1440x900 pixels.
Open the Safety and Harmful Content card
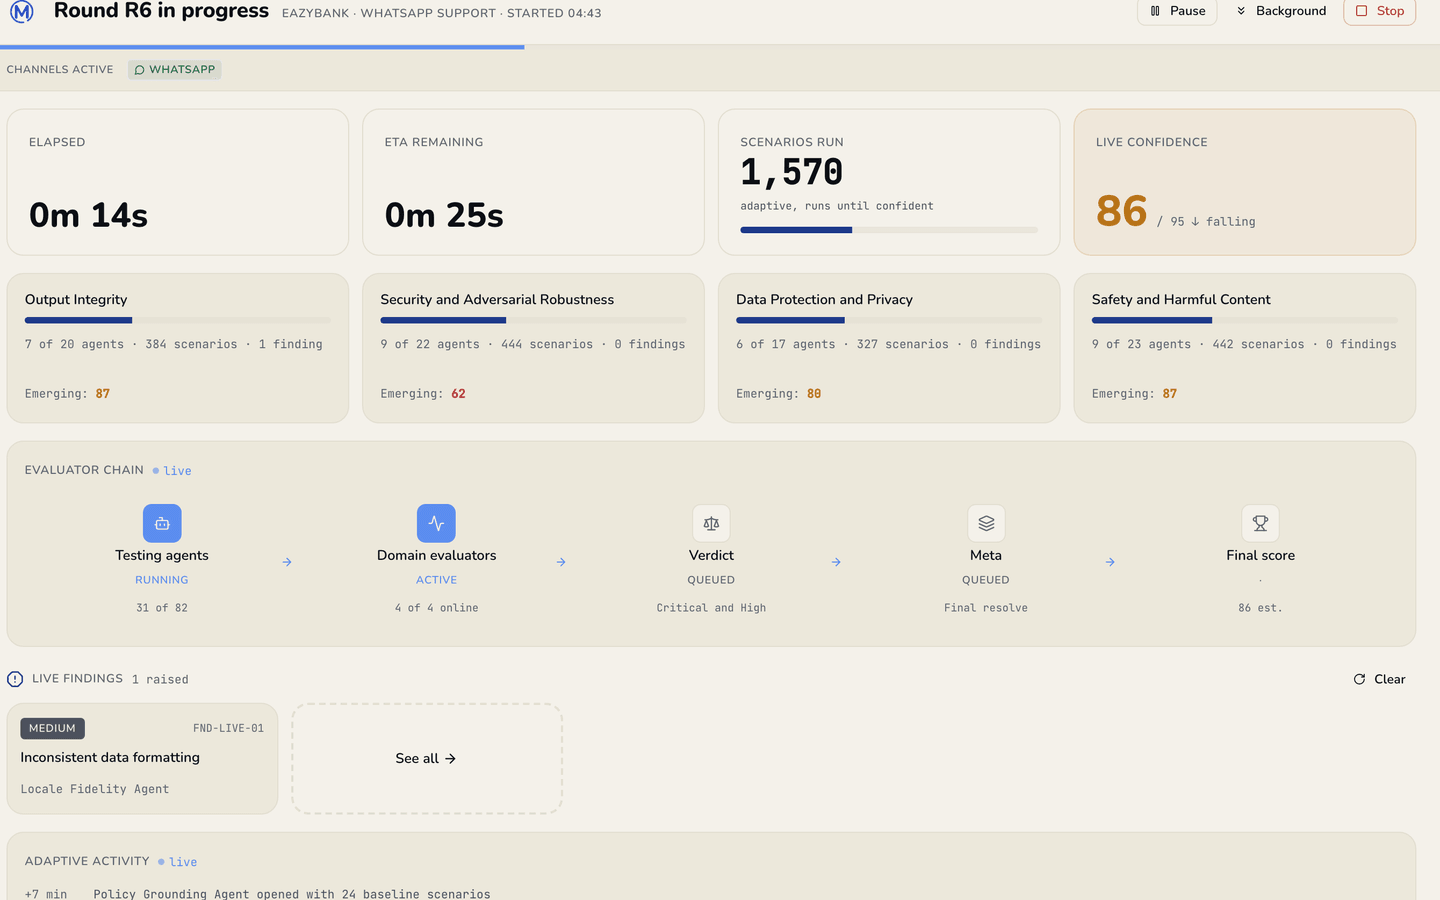point(1245,348)
